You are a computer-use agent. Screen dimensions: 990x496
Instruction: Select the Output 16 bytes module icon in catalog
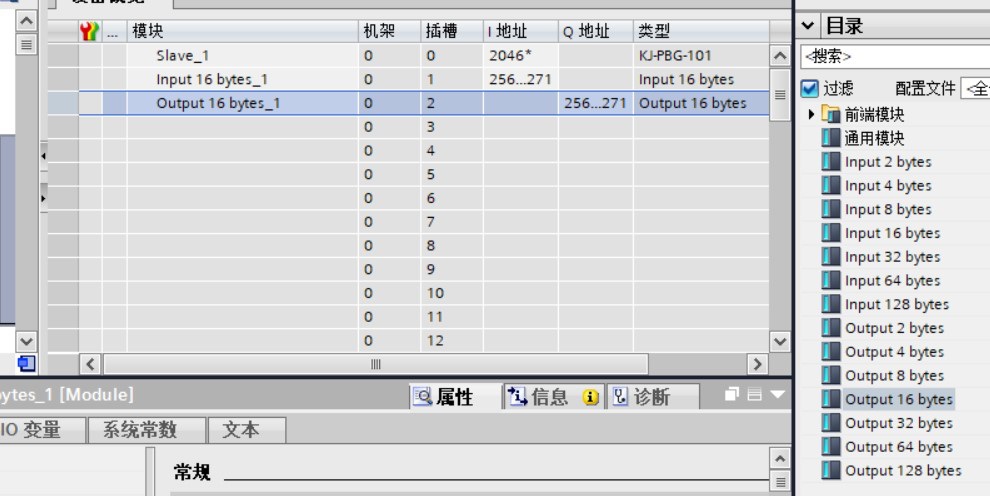tap(831, 399)
